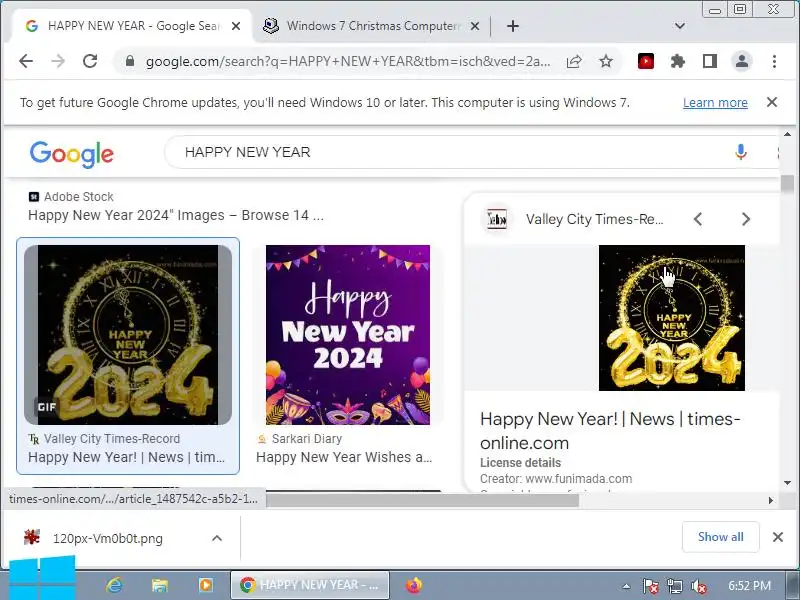Click the License details heading
The height and width of the screenshot is (600, 800).
[520, 463]
